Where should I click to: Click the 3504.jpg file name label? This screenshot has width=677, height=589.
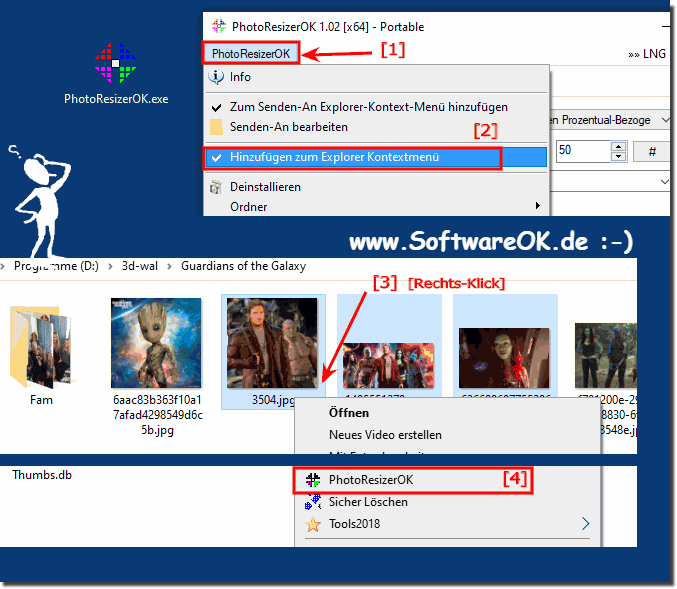pyautogui.click(x=273, y=400)
